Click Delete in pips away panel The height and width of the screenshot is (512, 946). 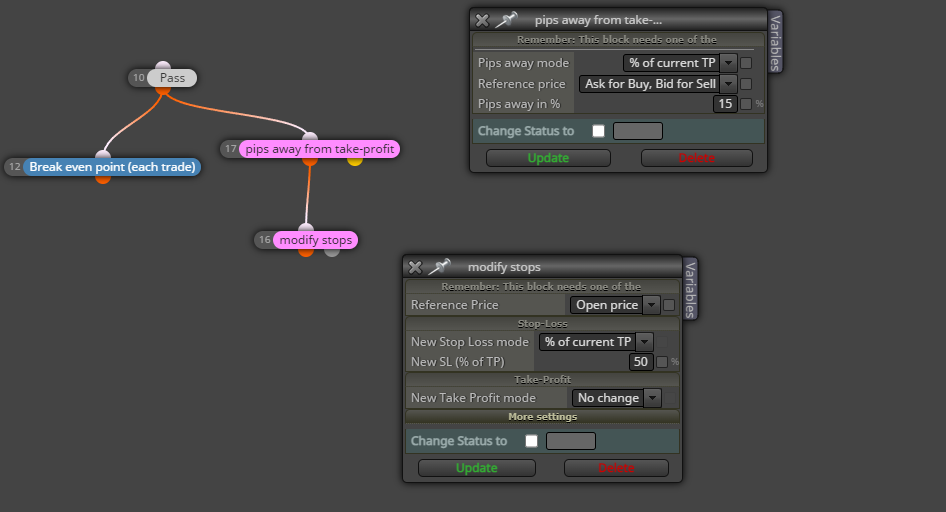[697, 158]
